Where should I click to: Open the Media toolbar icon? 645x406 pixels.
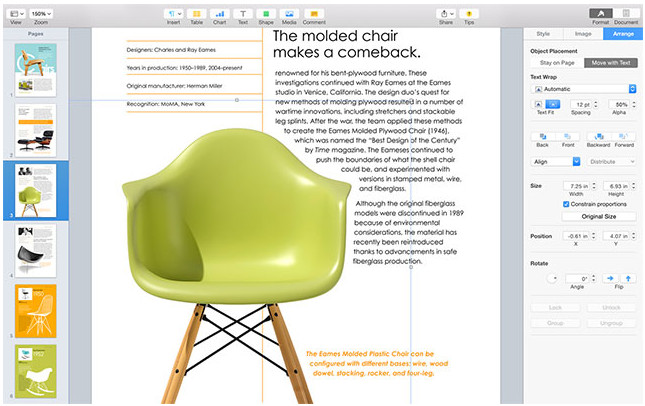pos(289,14)
